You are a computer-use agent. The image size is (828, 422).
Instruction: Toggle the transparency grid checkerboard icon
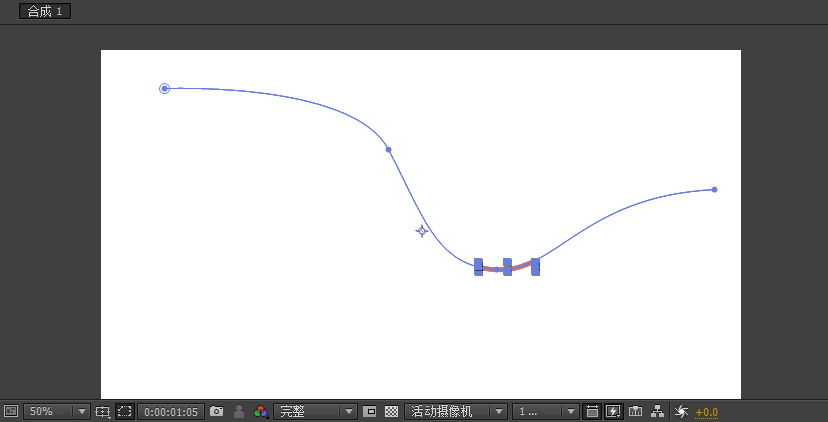[391, 411]
